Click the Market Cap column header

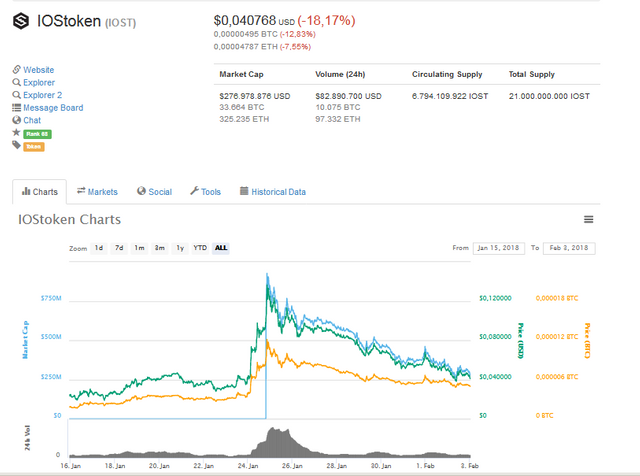(241, 74)
